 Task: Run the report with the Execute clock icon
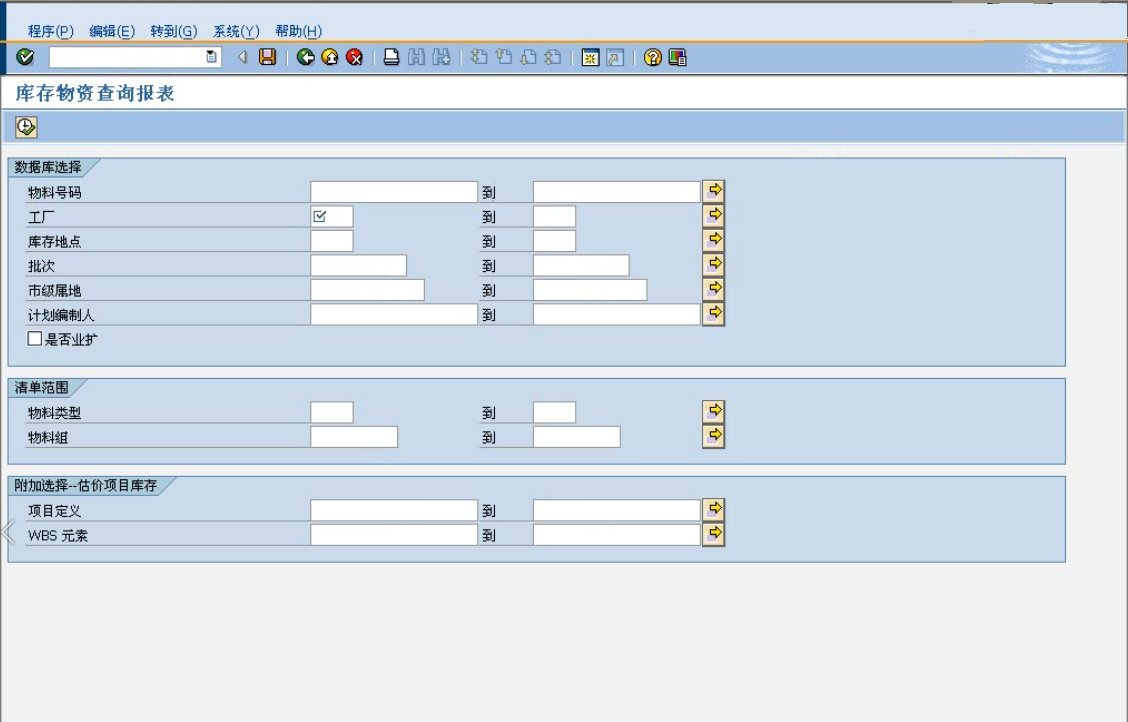click(26, 127)
